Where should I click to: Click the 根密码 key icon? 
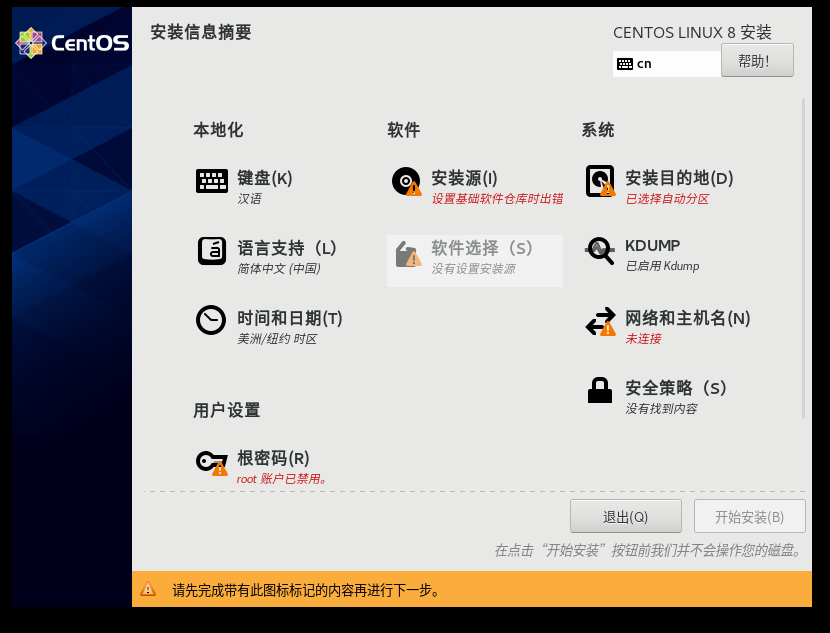pyautogui.click(x=211, y=461)
